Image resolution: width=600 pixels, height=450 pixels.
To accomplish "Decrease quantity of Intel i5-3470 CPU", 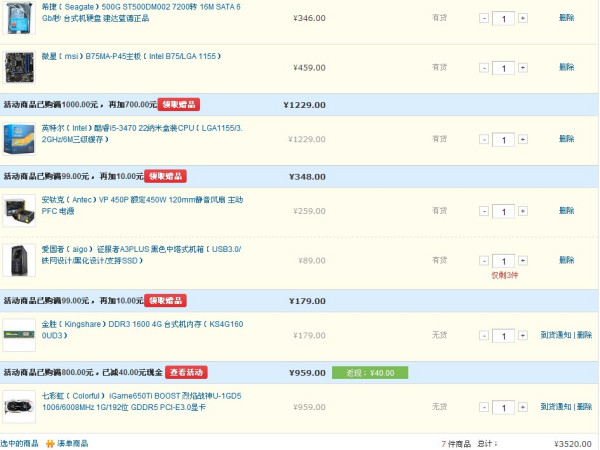I will coord(484,139).
